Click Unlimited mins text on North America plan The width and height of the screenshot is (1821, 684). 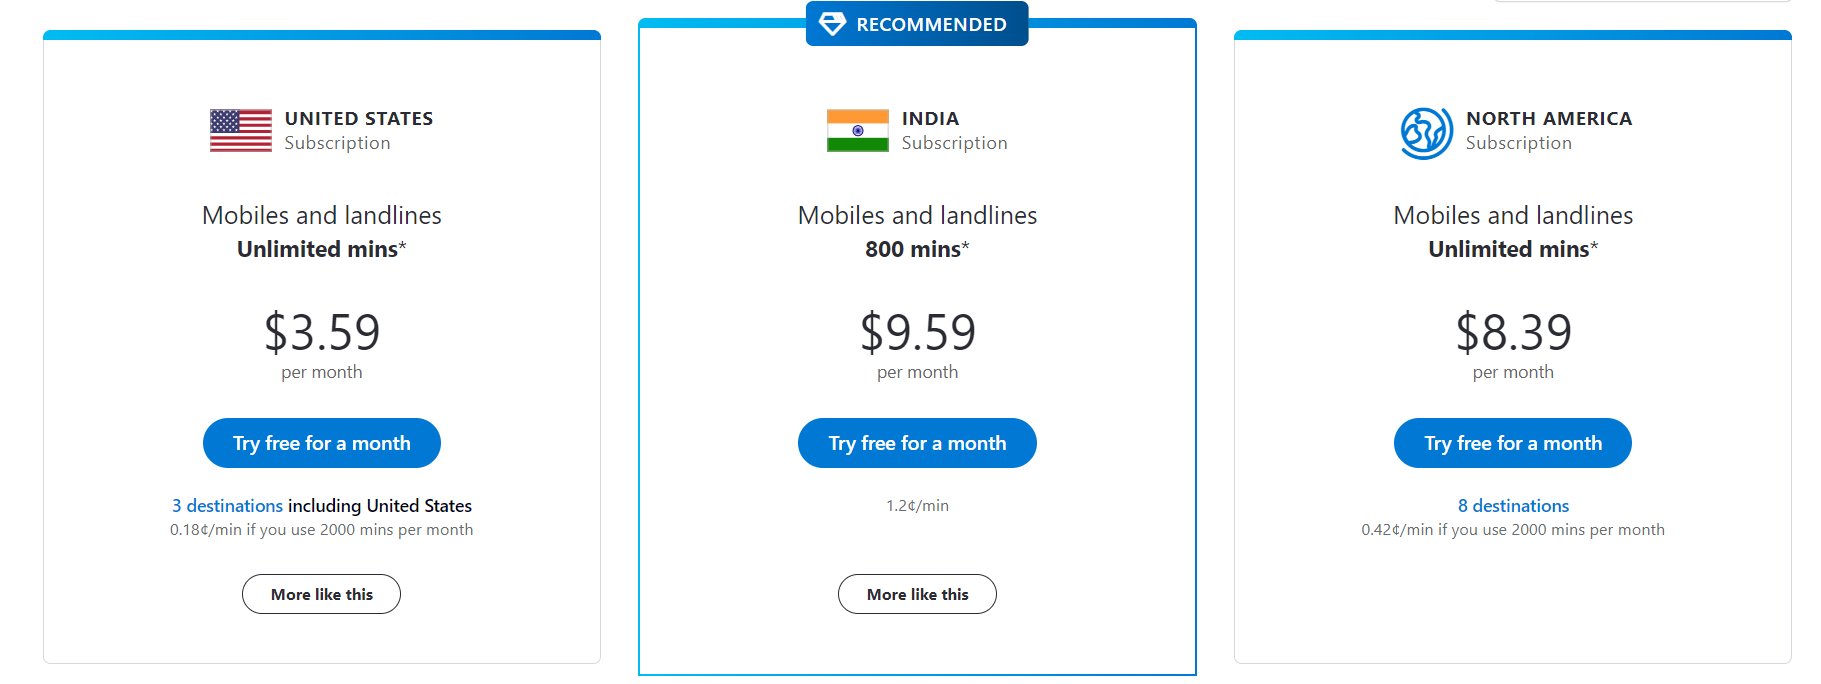(1509, 249)
